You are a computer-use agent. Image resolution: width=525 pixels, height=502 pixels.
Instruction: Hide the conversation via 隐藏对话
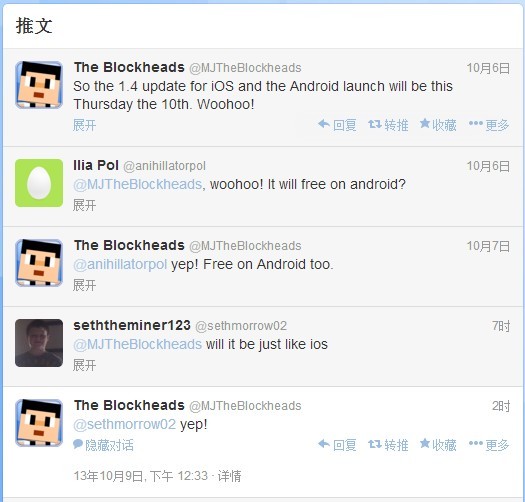103,445
